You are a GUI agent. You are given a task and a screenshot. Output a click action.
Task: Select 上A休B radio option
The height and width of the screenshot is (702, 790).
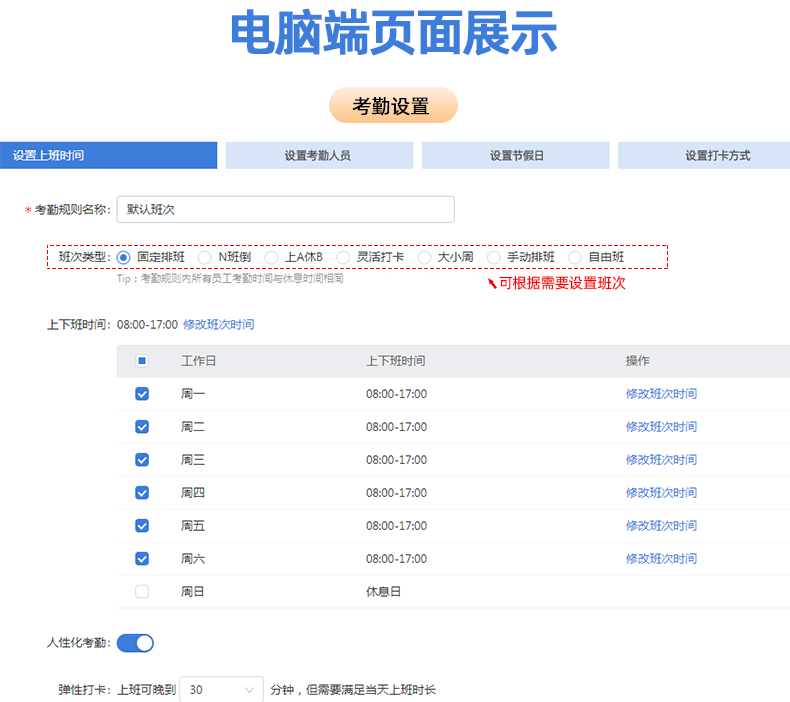tap(272, 258)
